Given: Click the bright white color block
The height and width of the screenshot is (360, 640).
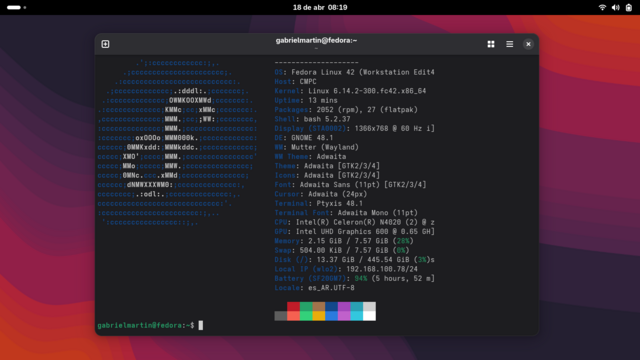Looking at the screenshot, I should coord(369,316).
